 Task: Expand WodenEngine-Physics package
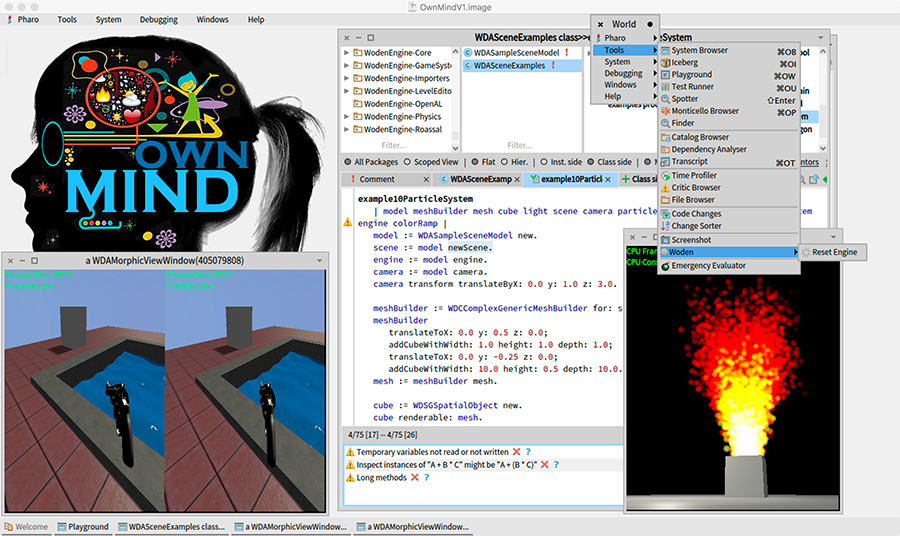click(347, 116)
